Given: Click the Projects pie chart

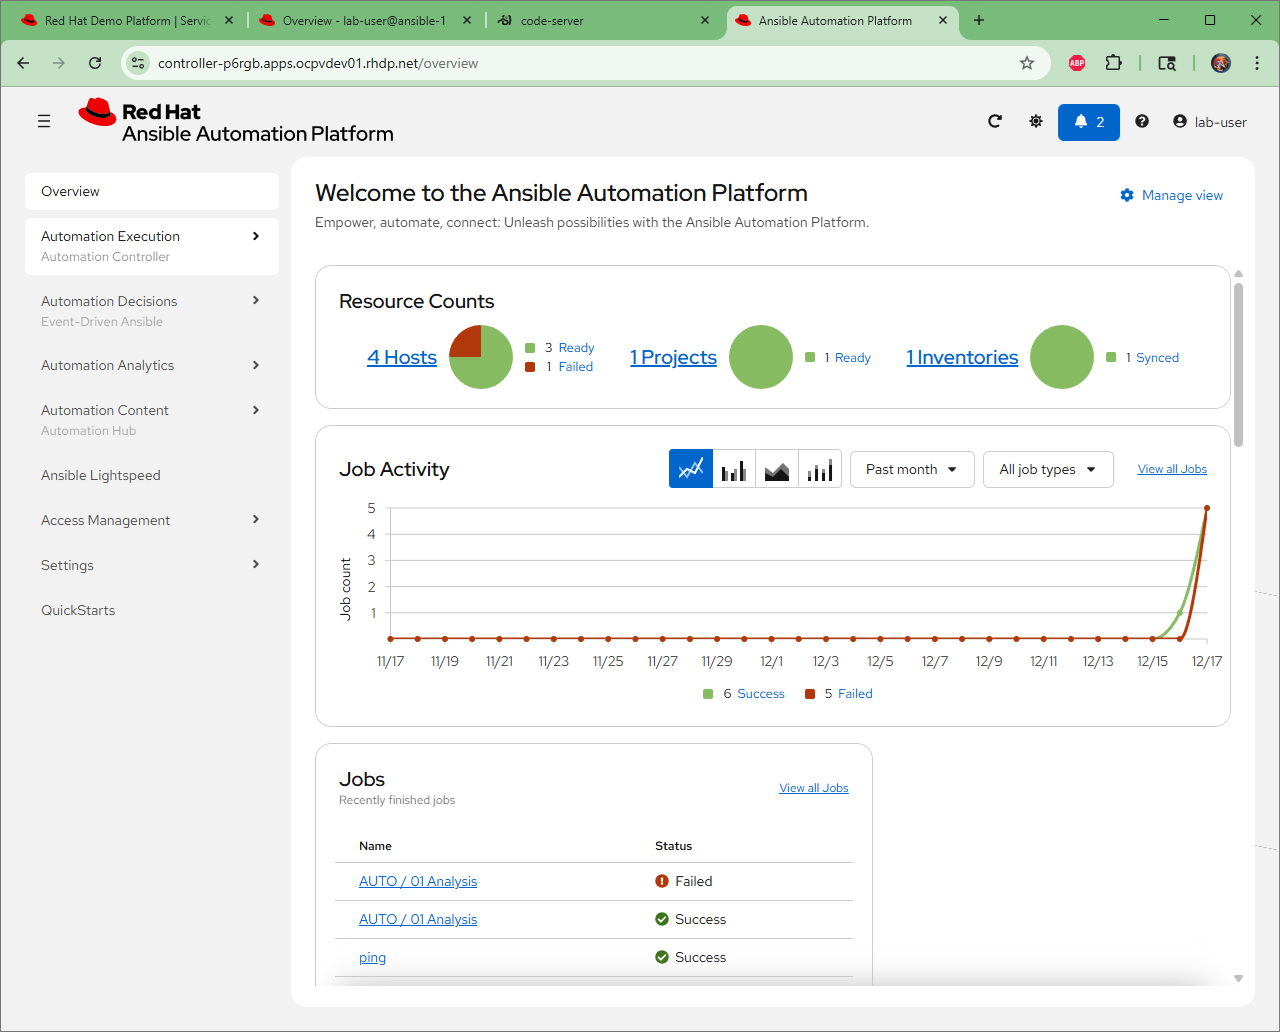Looking at the screenshot, I should (761, 357).
